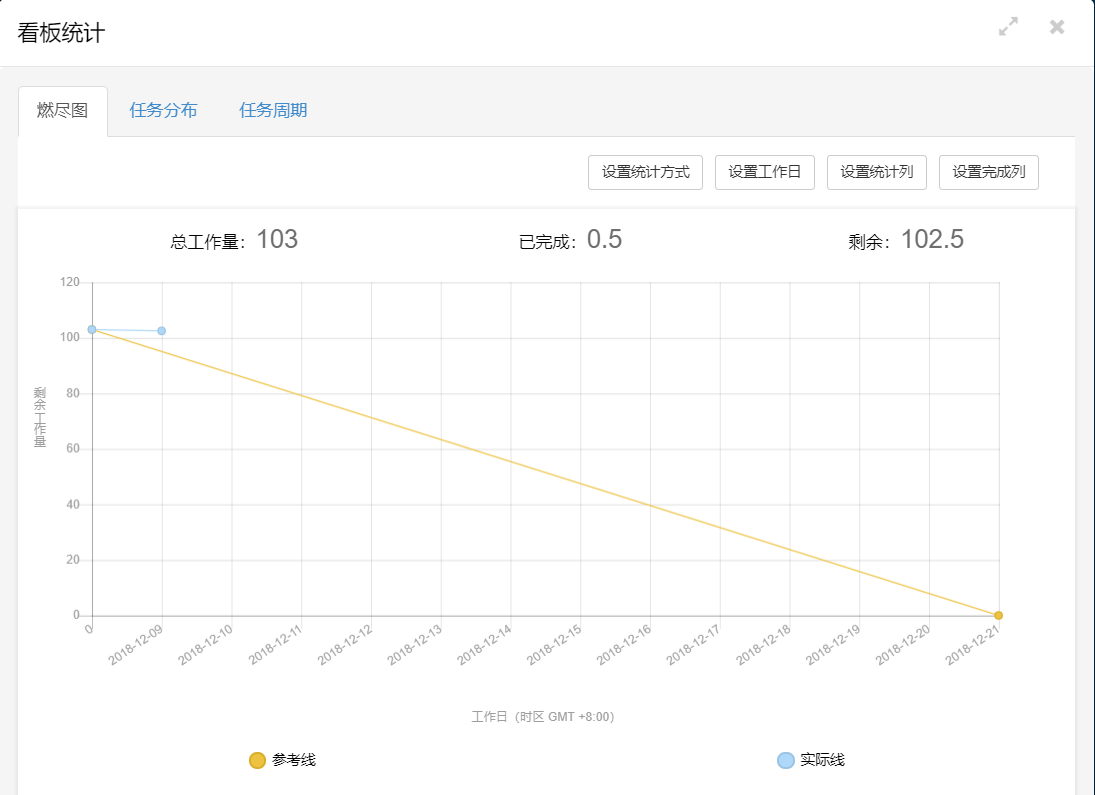Switch to the 燃尽图 tab
The height and width of the screenshot is (795, 1095).
tap(63, 110)
